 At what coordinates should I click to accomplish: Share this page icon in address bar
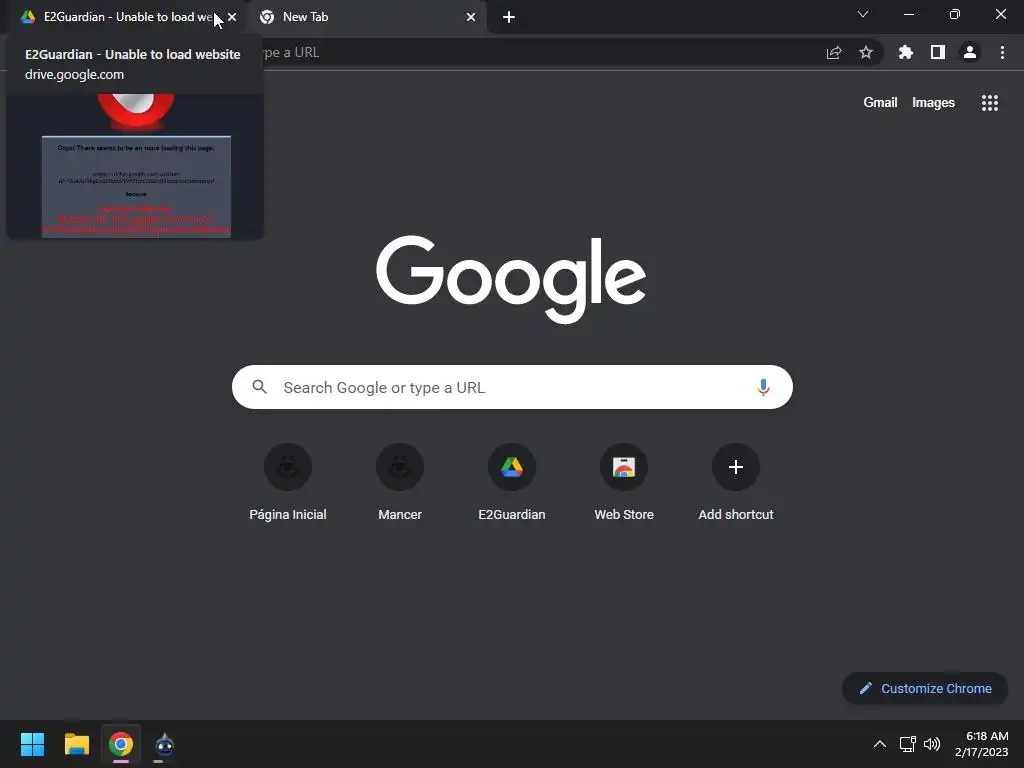coord(834,52)
